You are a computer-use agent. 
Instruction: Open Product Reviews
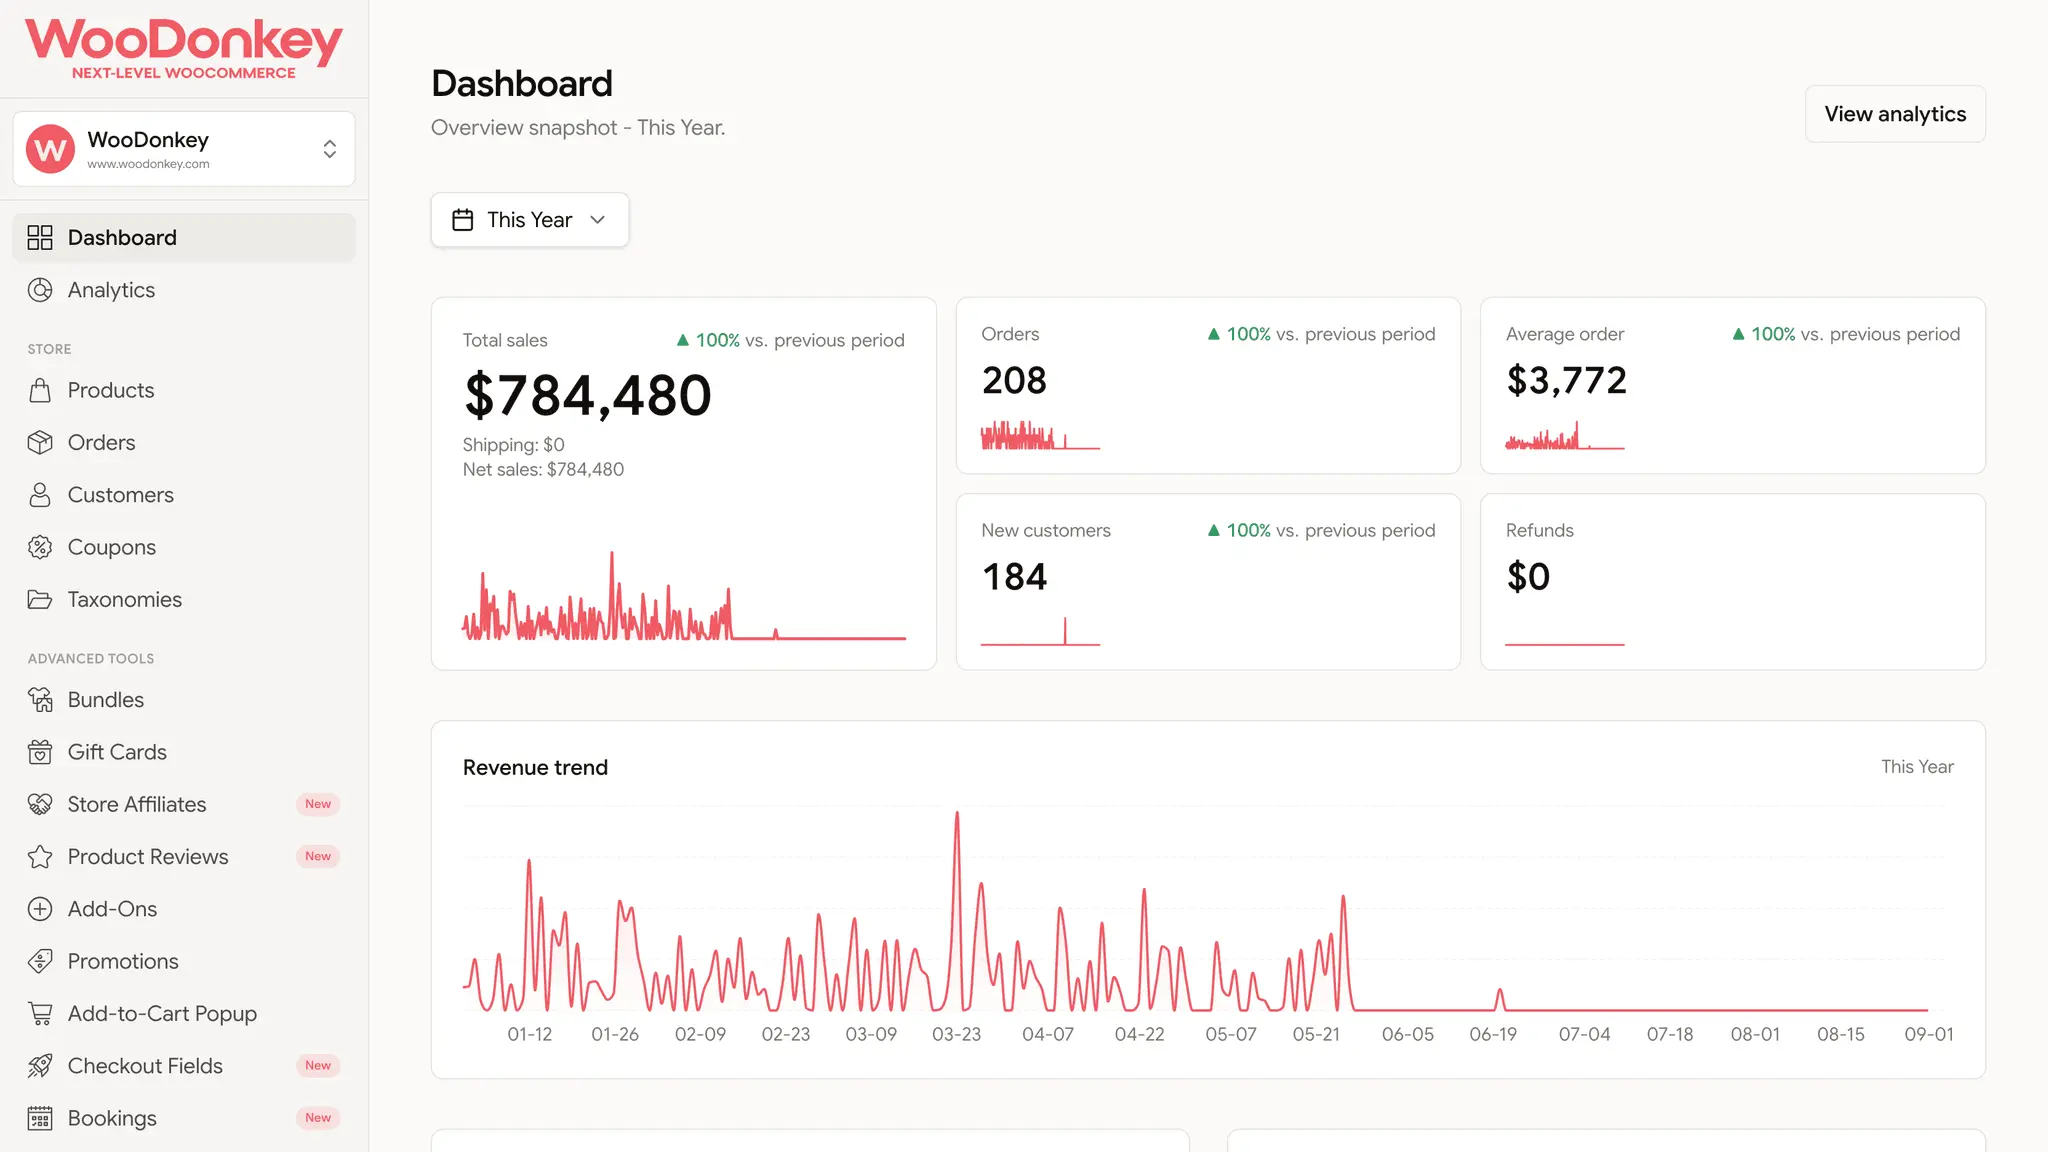pos(184,857)
